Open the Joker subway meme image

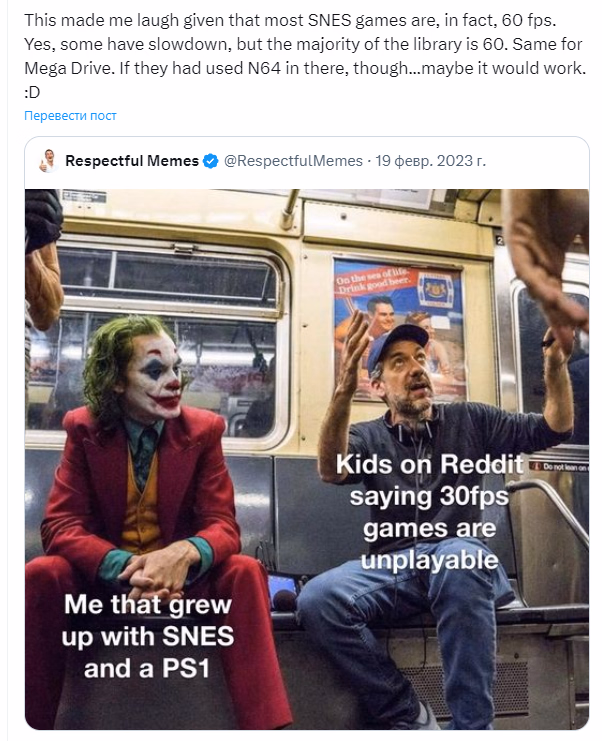click(307, 459)
